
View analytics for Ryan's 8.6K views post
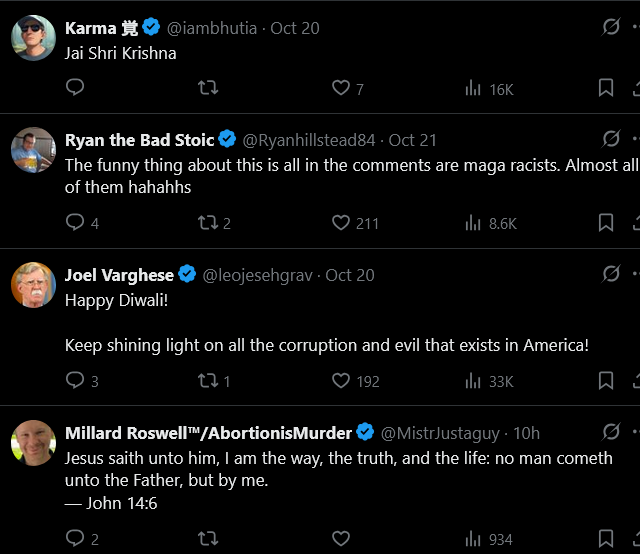pos(474,222)
